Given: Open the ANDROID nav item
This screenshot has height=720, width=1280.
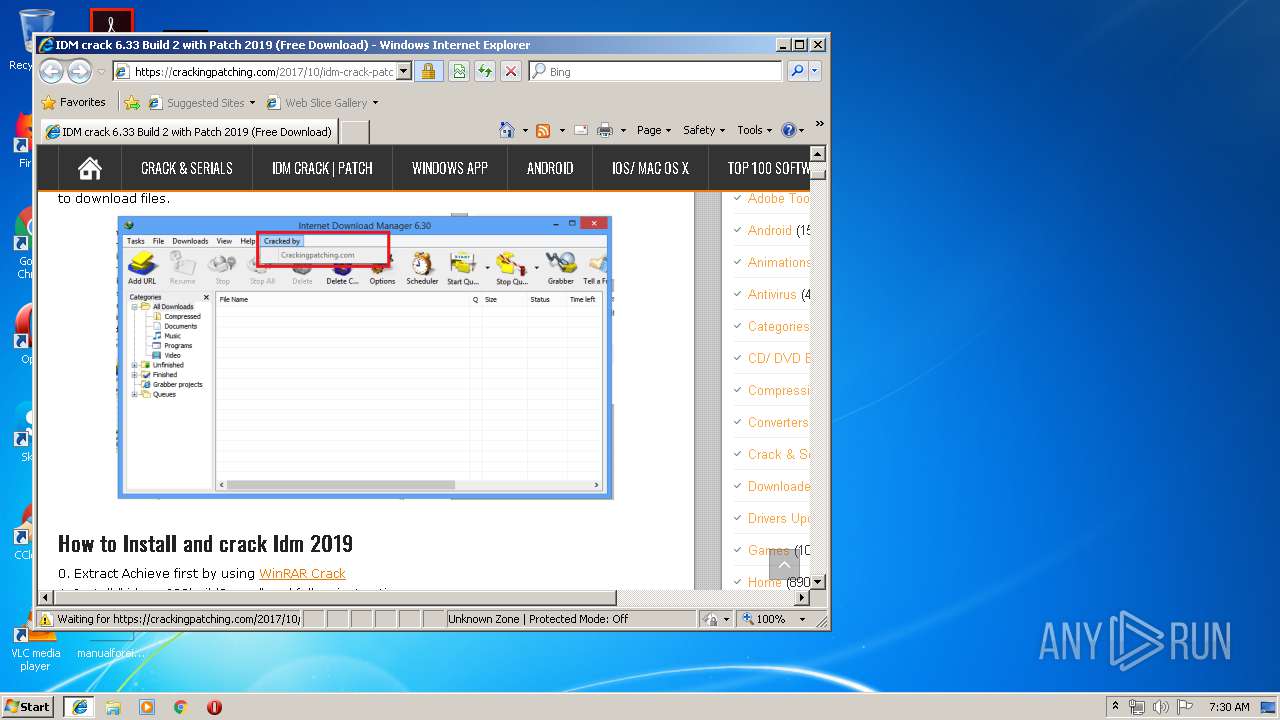Looking at the screenshot, I should pyautogui.click(x=550, y=168).
